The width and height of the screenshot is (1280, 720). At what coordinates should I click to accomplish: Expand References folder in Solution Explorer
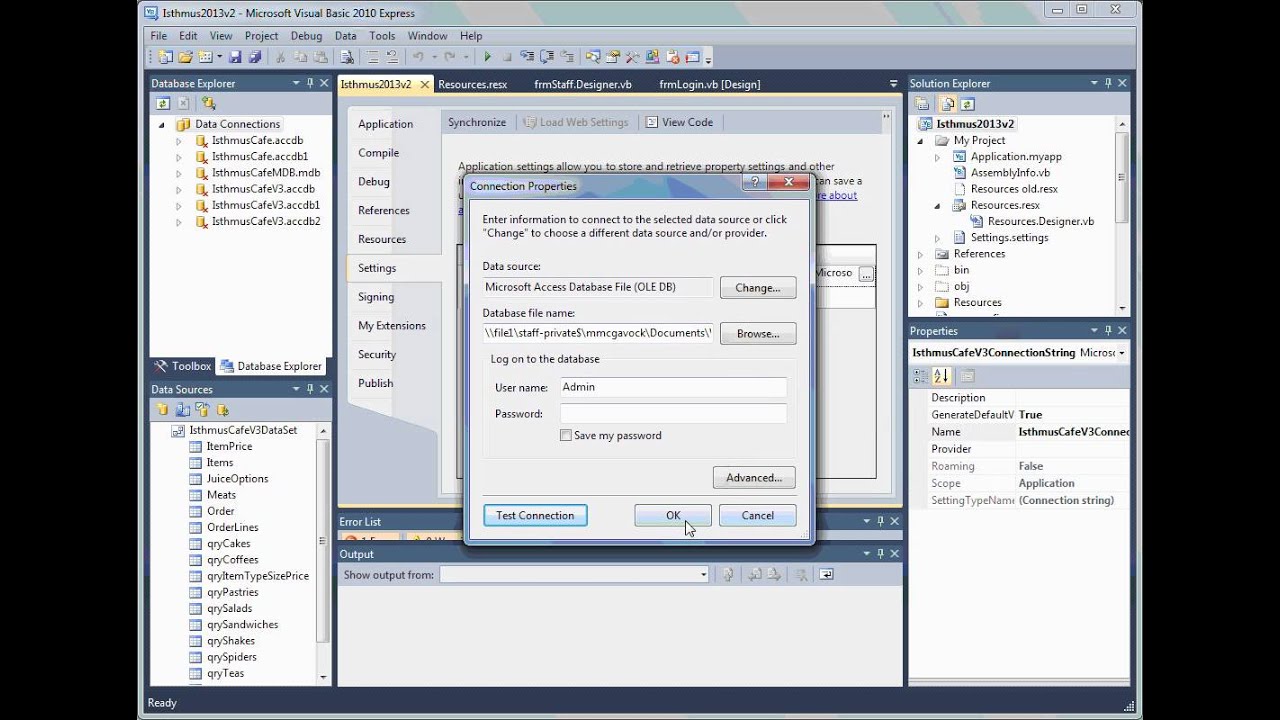(x=921, y=254)
